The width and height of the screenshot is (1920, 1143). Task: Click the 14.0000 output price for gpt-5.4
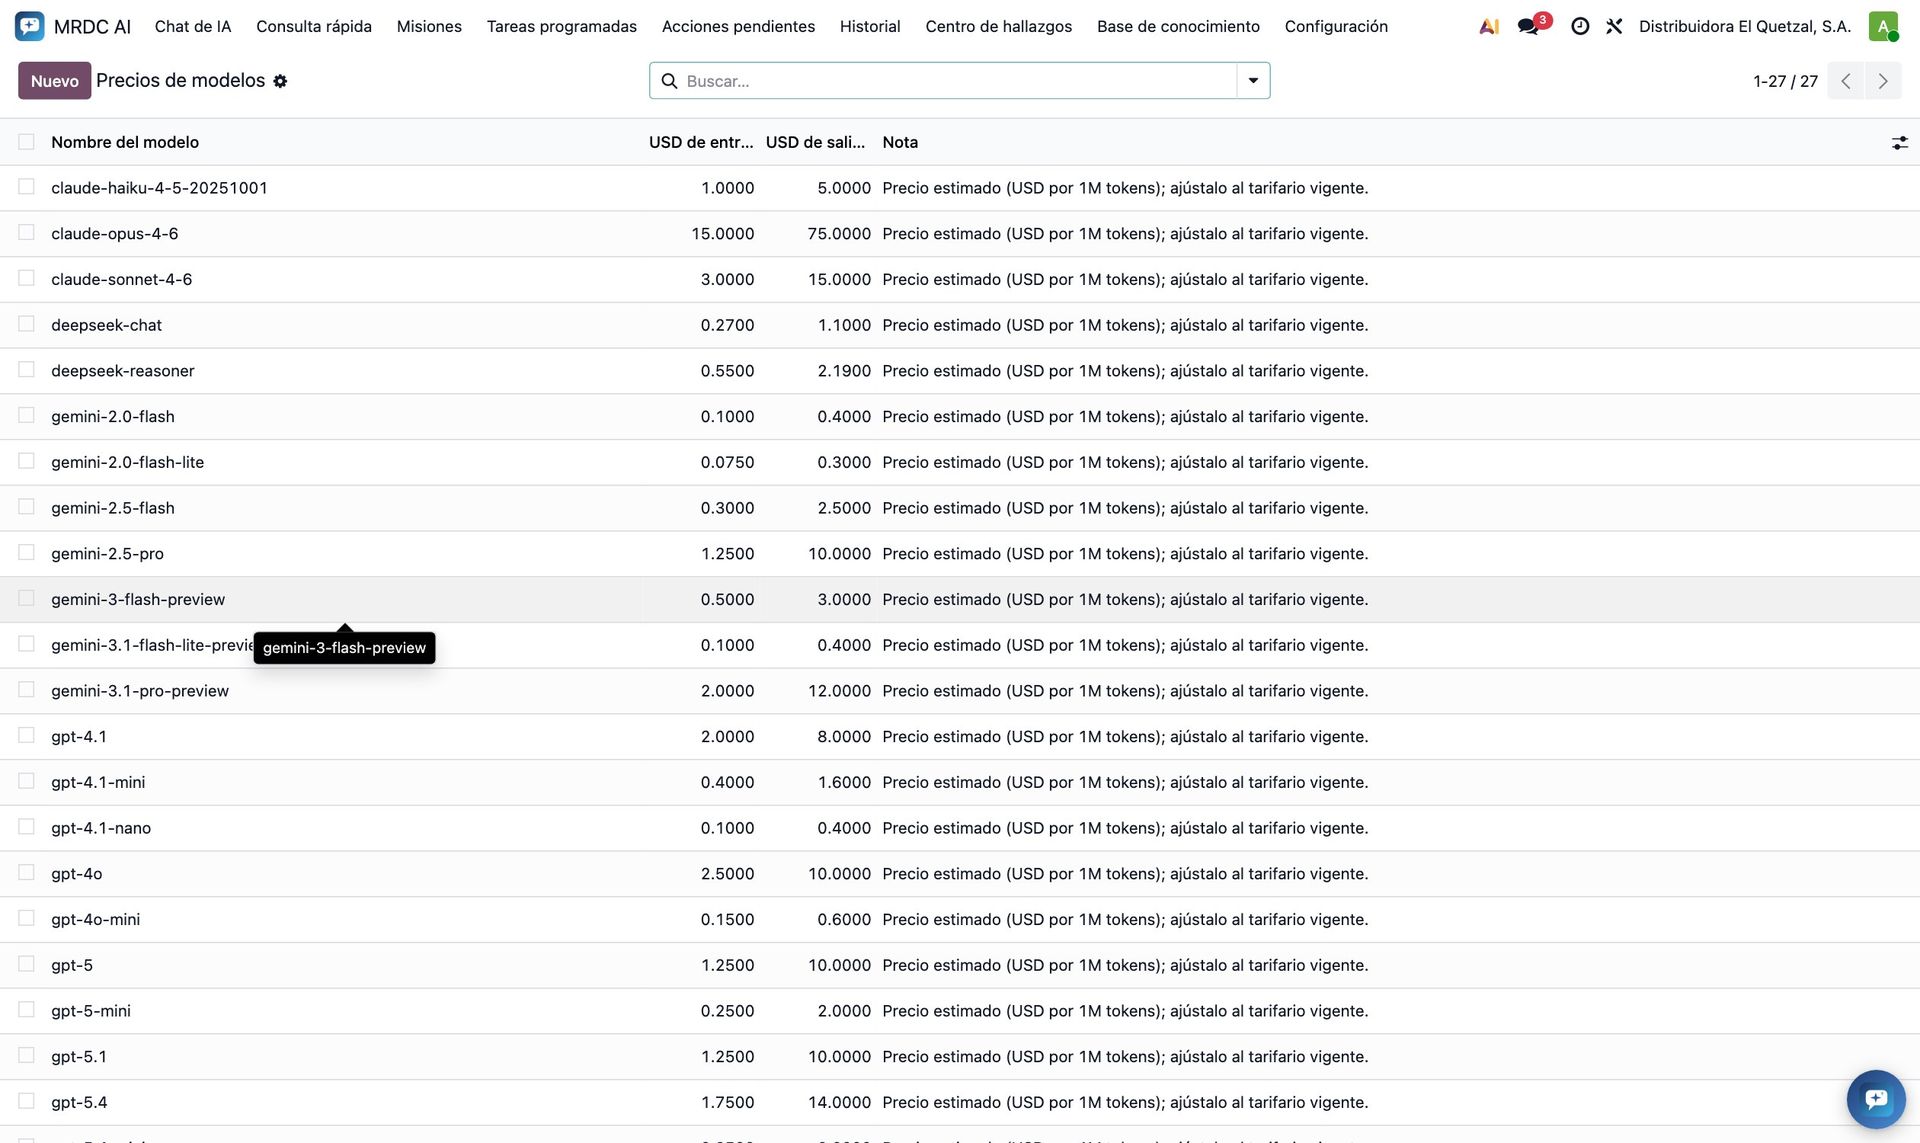(x=839, y=1102)
